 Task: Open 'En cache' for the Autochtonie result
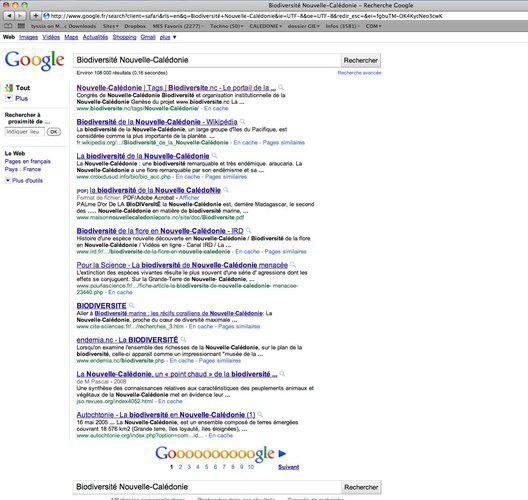click(221, 435)
